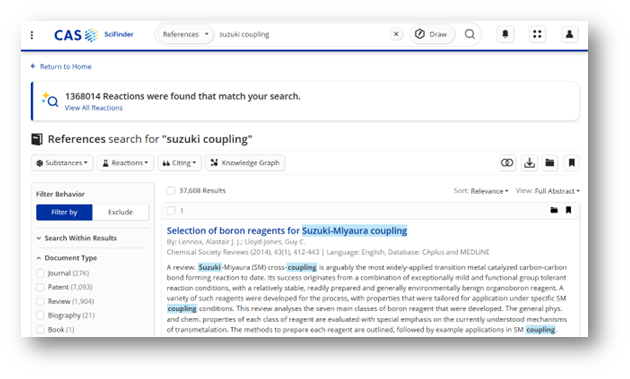
Task: Open the notifications bell icon
Action: click(x=505, y=34)
